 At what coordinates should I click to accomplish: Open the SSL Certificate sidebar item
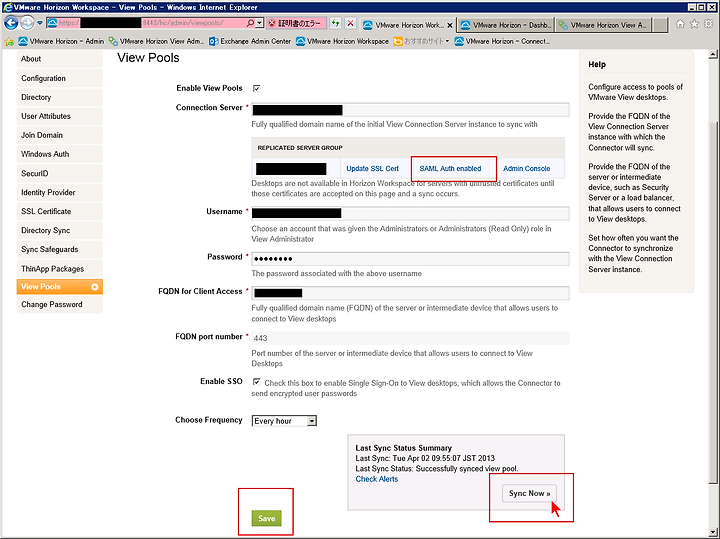click(x=60, y=211)
